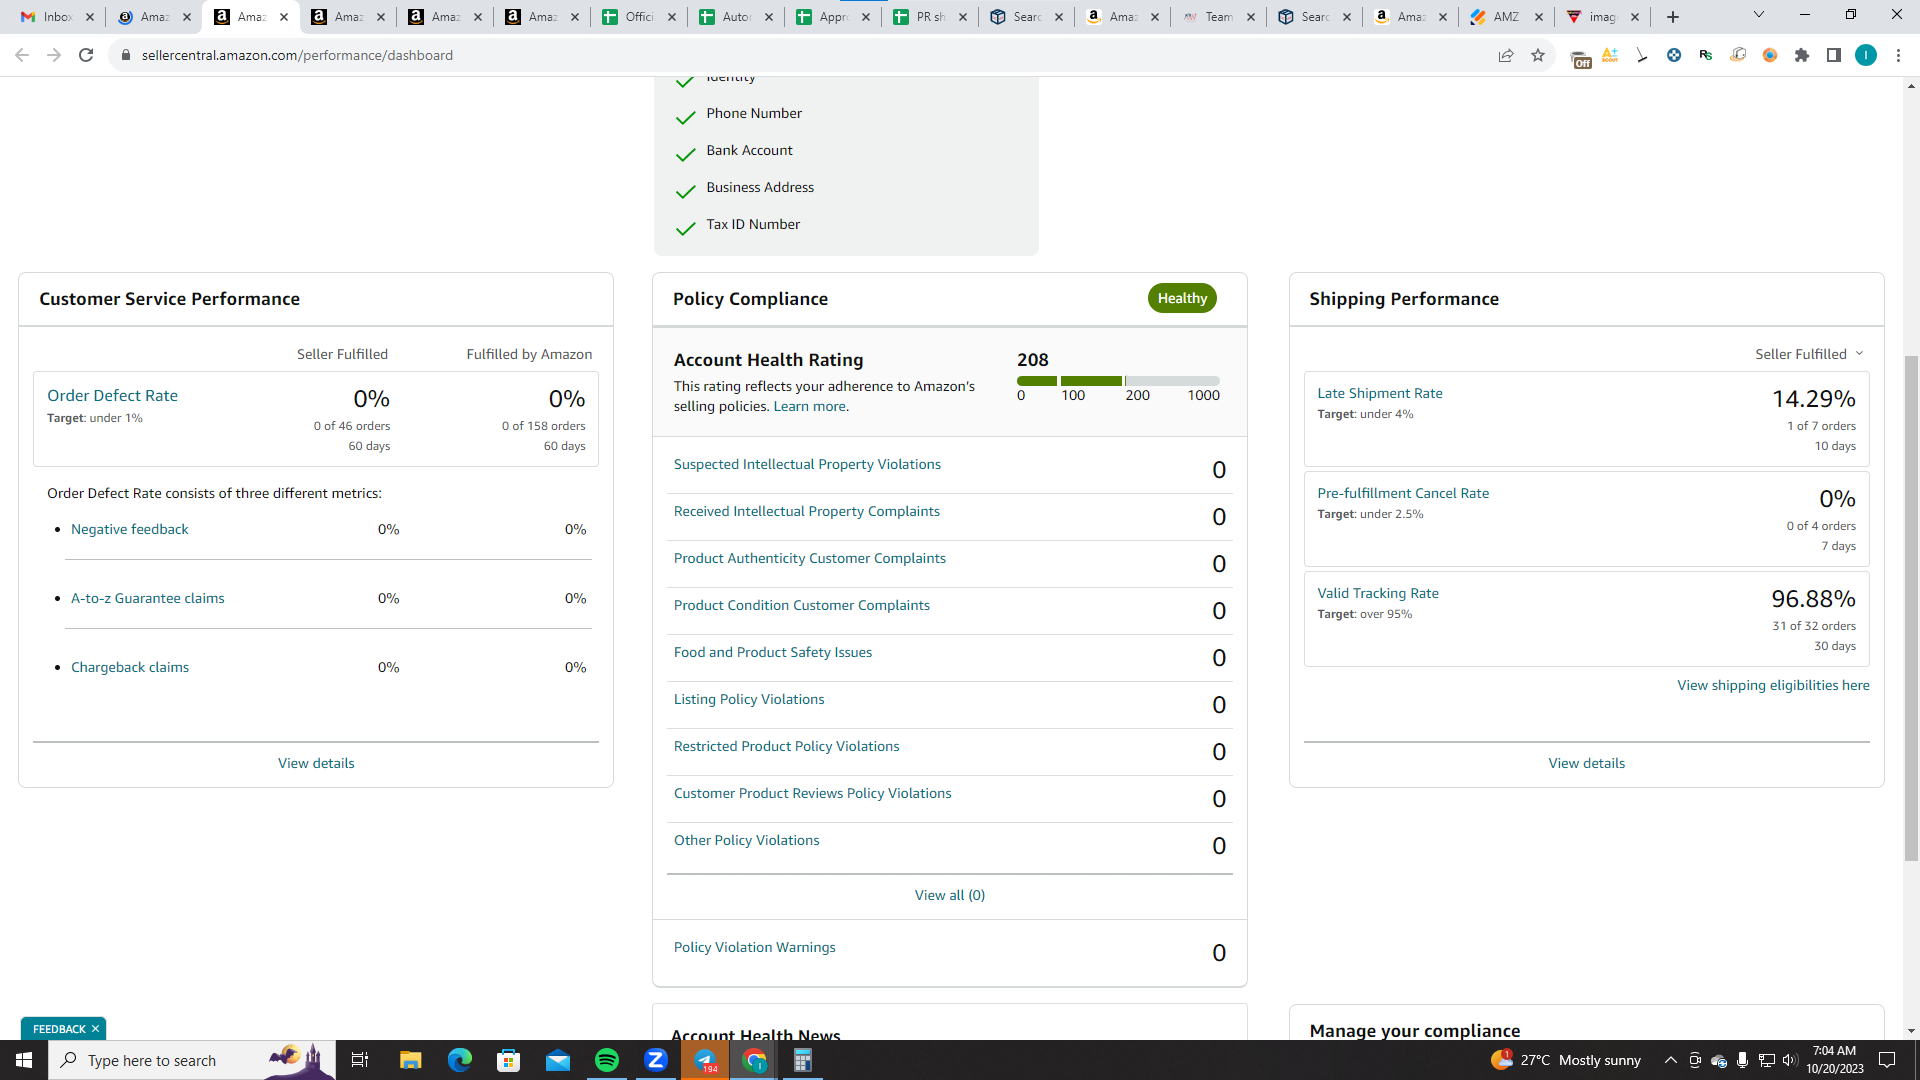The width and height of the screenshot is (1920, 1080).
Task: Switch to the Offici spreadsheet tab
Action: click(640, 17)
